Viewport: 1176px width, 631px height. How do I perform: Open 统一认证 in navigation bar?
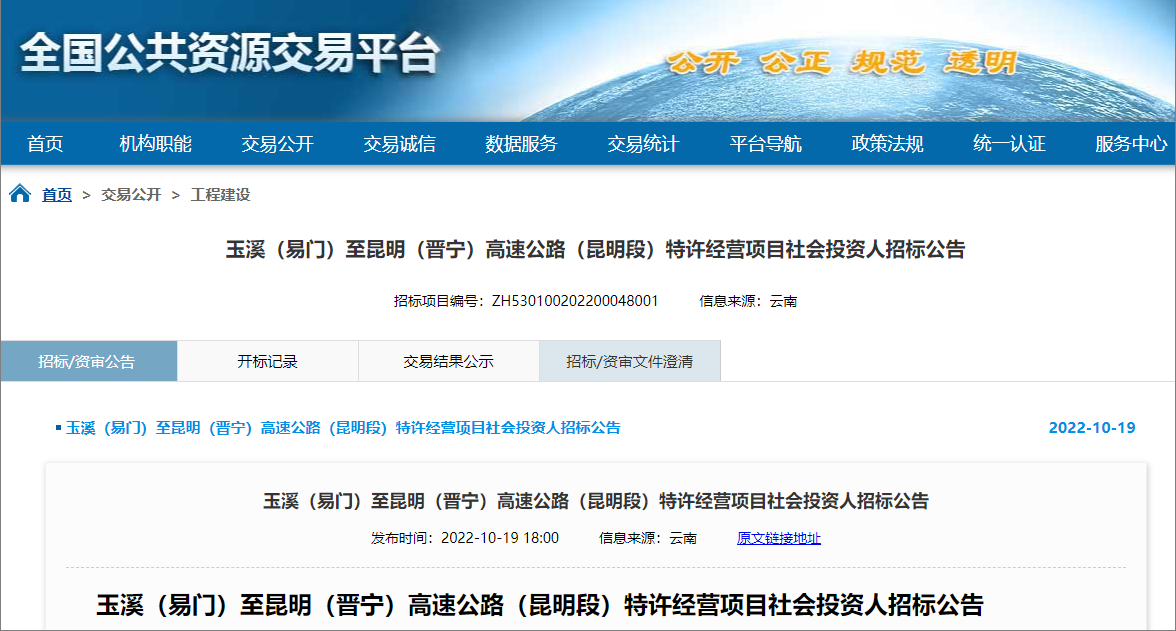click(x=1009, y=144)
